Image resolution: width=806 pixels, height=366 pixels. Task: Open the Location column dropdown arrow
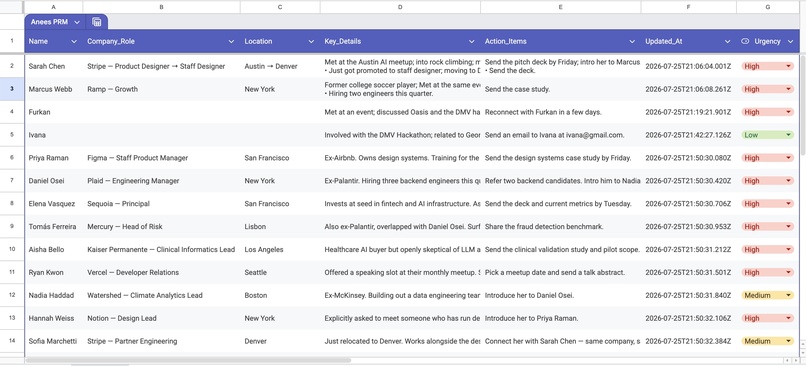pos(311,42)
